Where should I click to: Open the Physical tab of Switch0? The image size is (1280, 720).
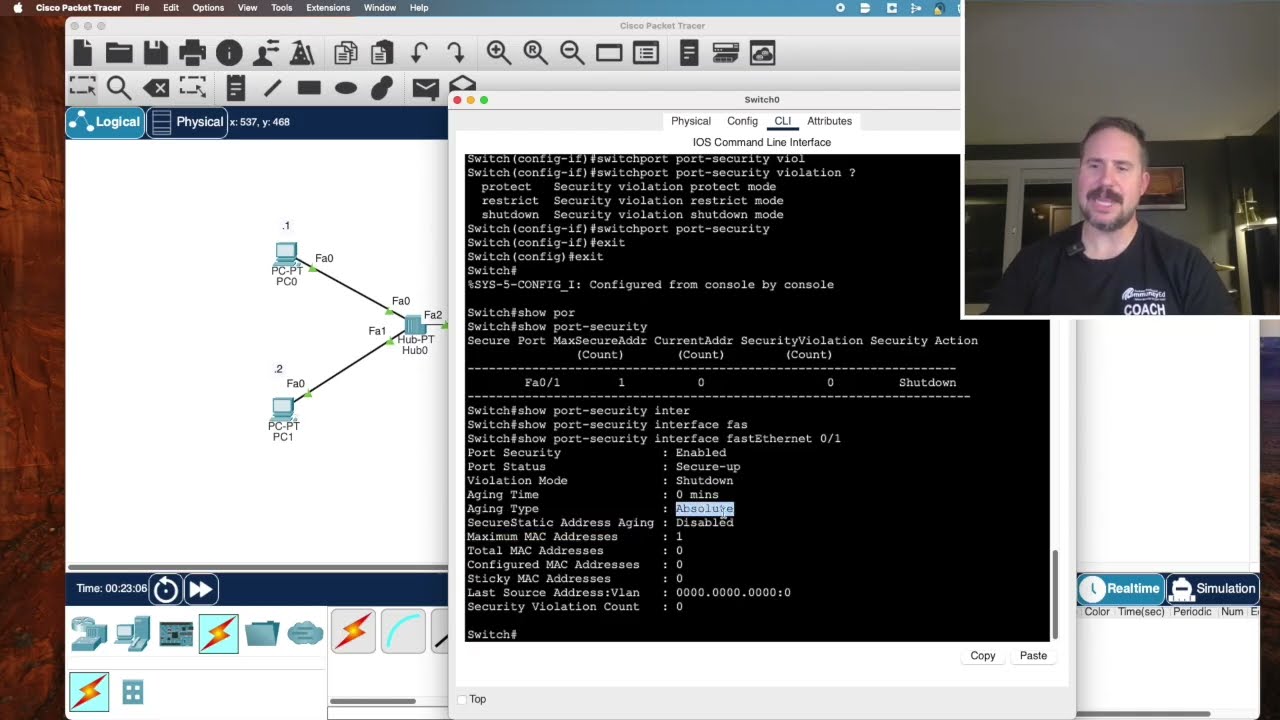691,121
